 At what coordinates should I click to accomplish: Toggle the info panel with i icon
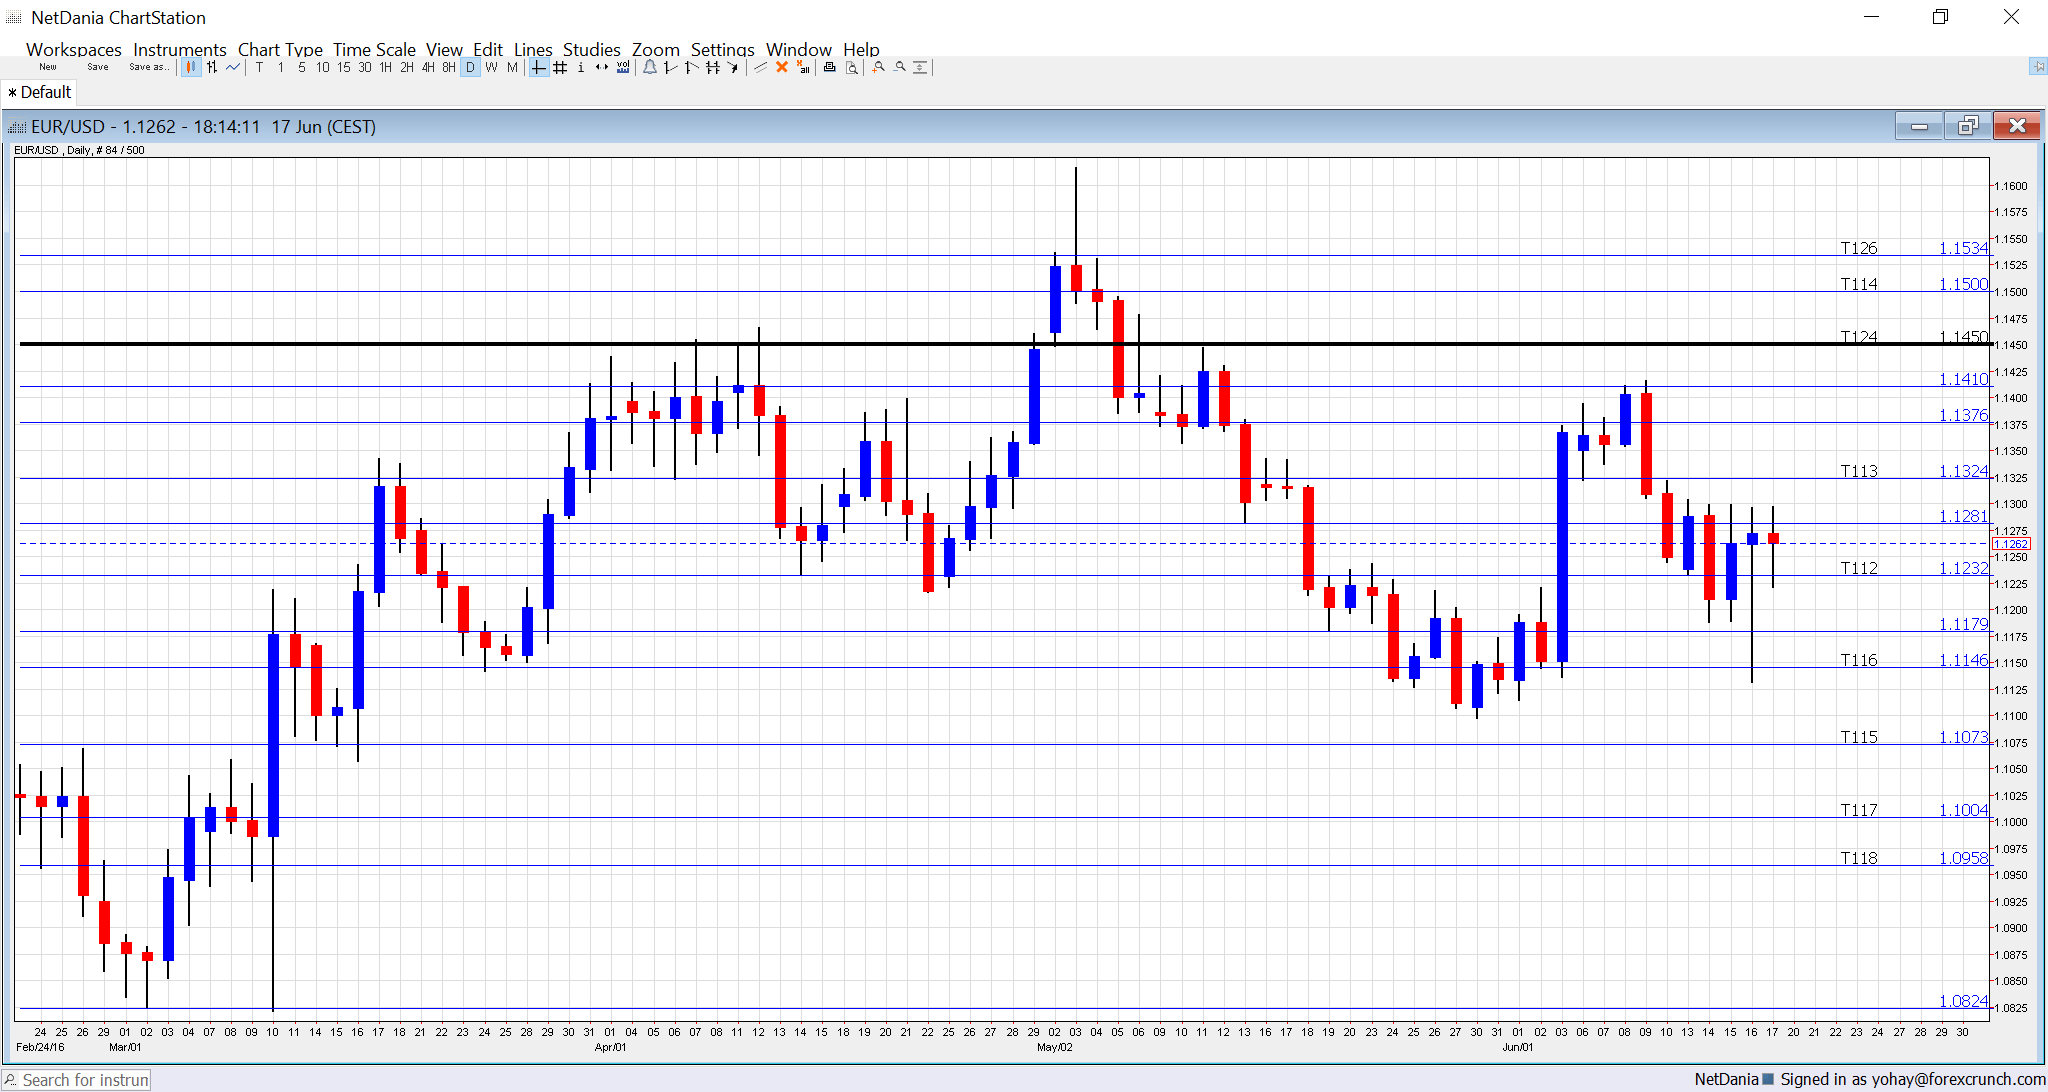(580, 67)
